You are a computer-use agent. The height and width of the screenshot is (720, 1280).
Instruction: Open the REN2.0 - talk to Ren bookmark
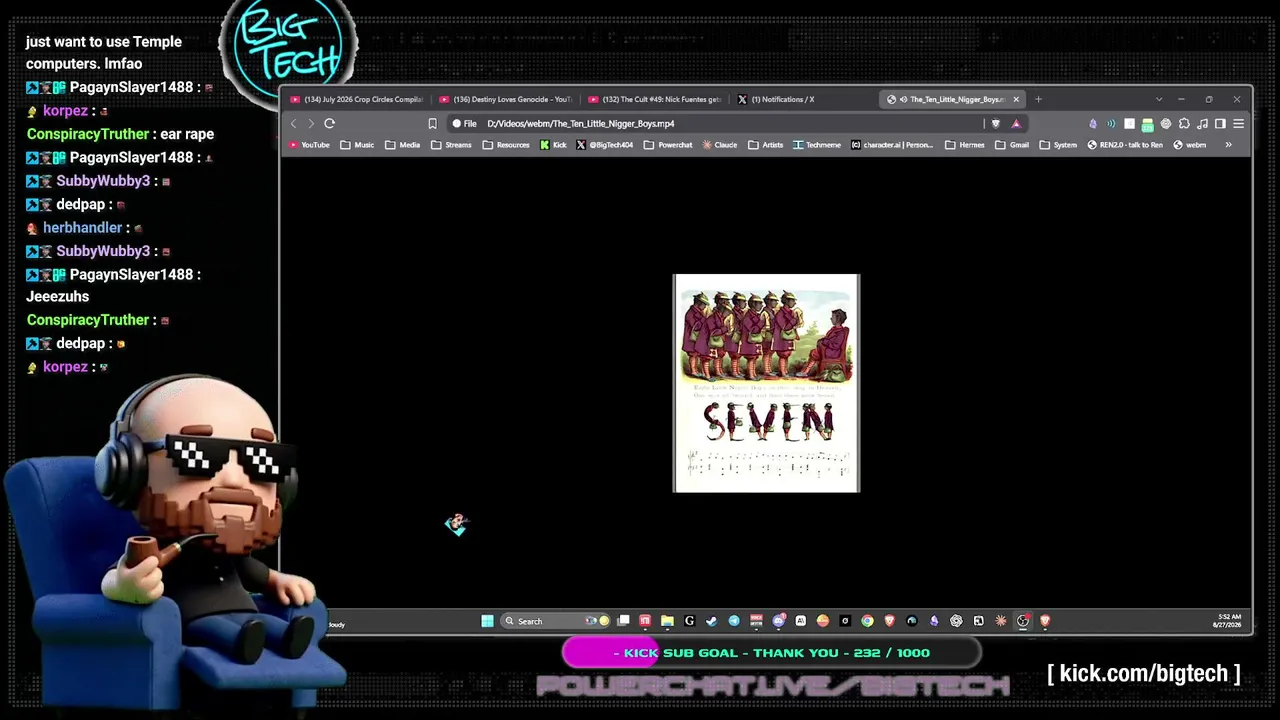pos(1125,145)
